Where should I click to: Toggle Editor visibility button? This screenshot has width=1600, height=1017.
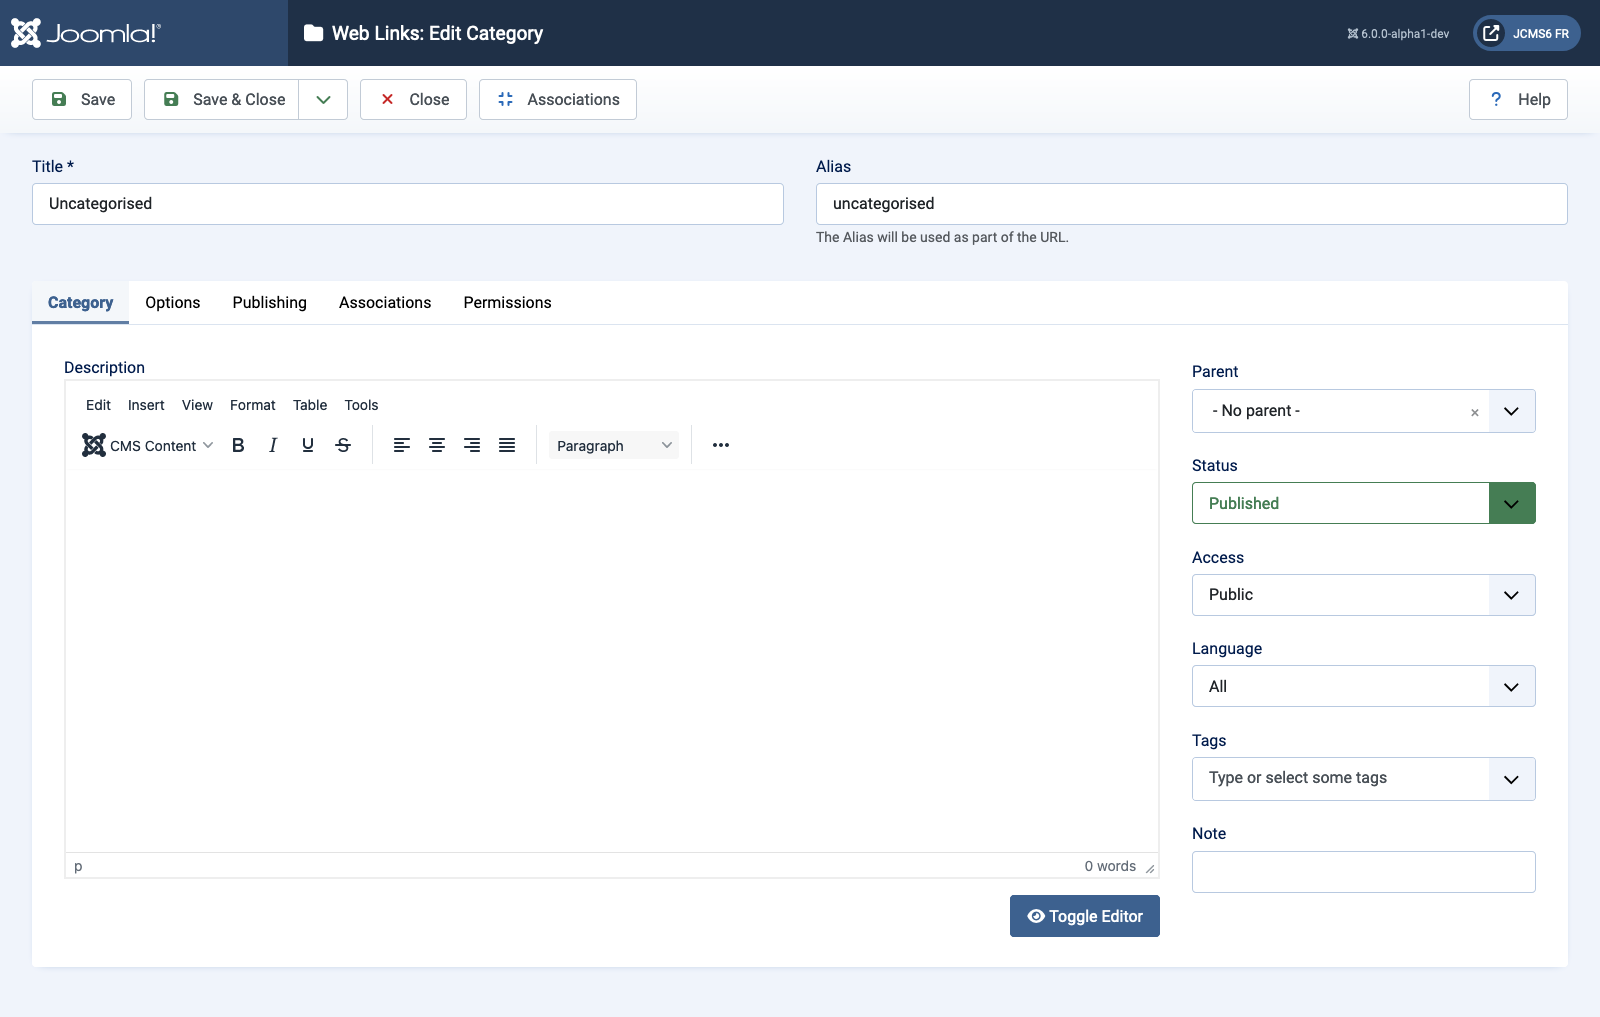click(1085, 916)
